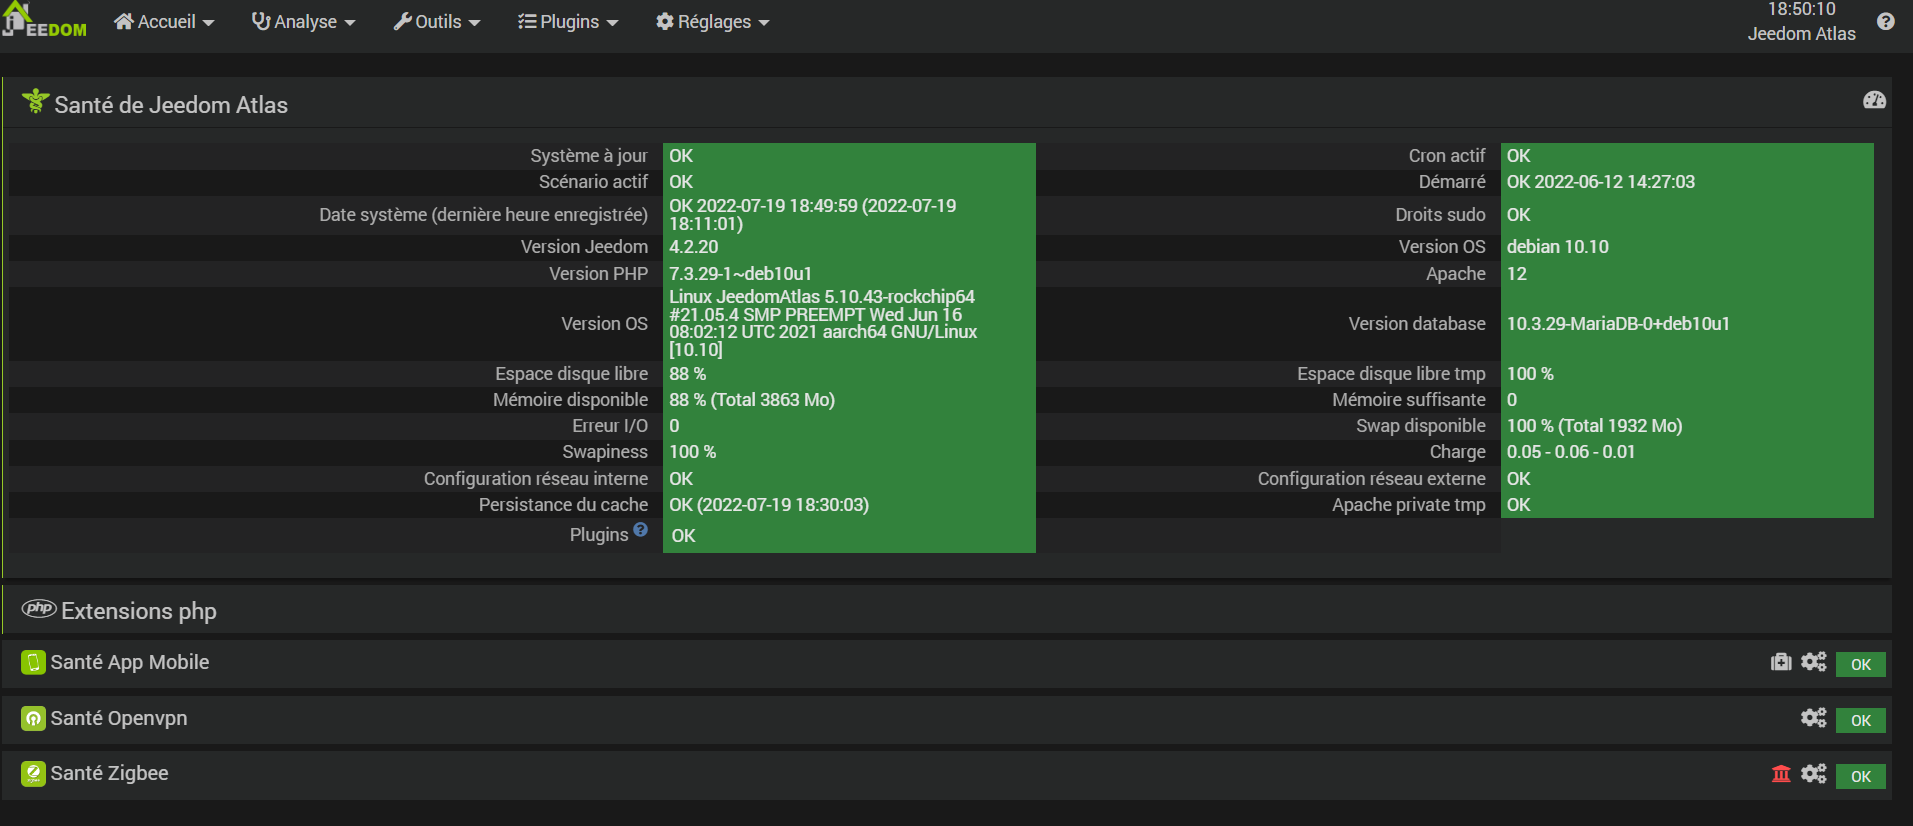Open the Analyse menu
Viewport: 1913px width, 826px height.
point(303,22)
